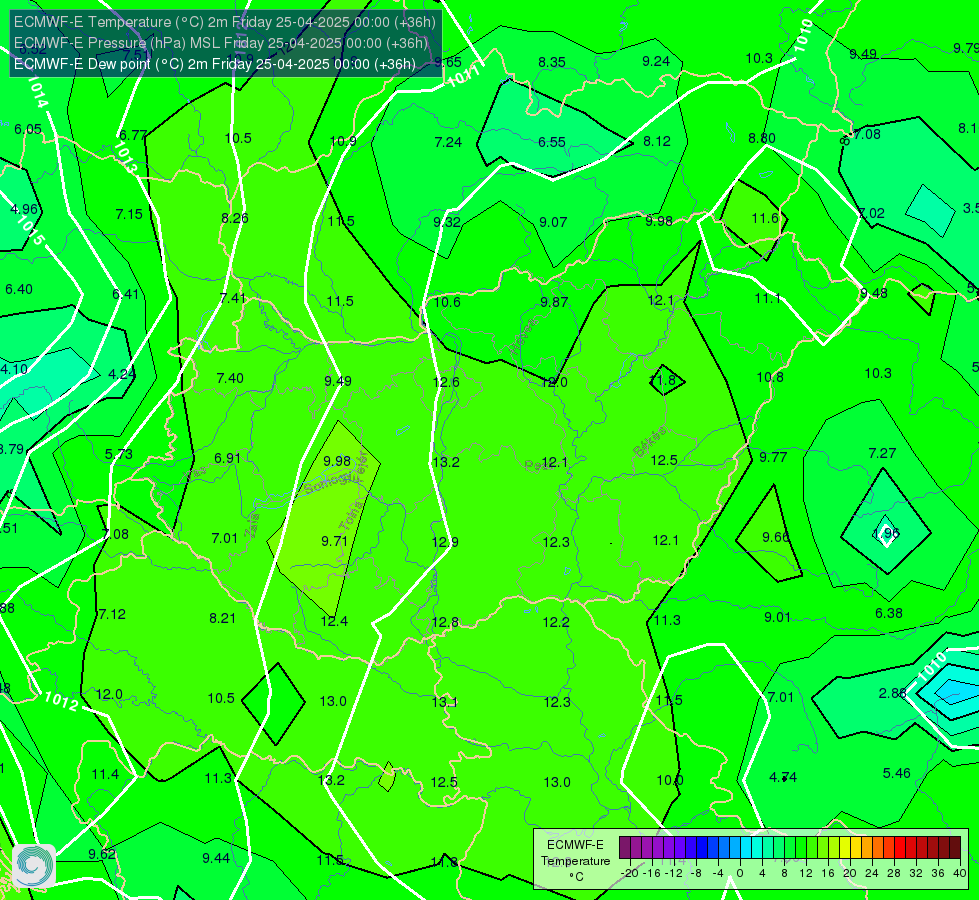
Task: Click the 10.9 dew point value
Action: tap(343, 141)
